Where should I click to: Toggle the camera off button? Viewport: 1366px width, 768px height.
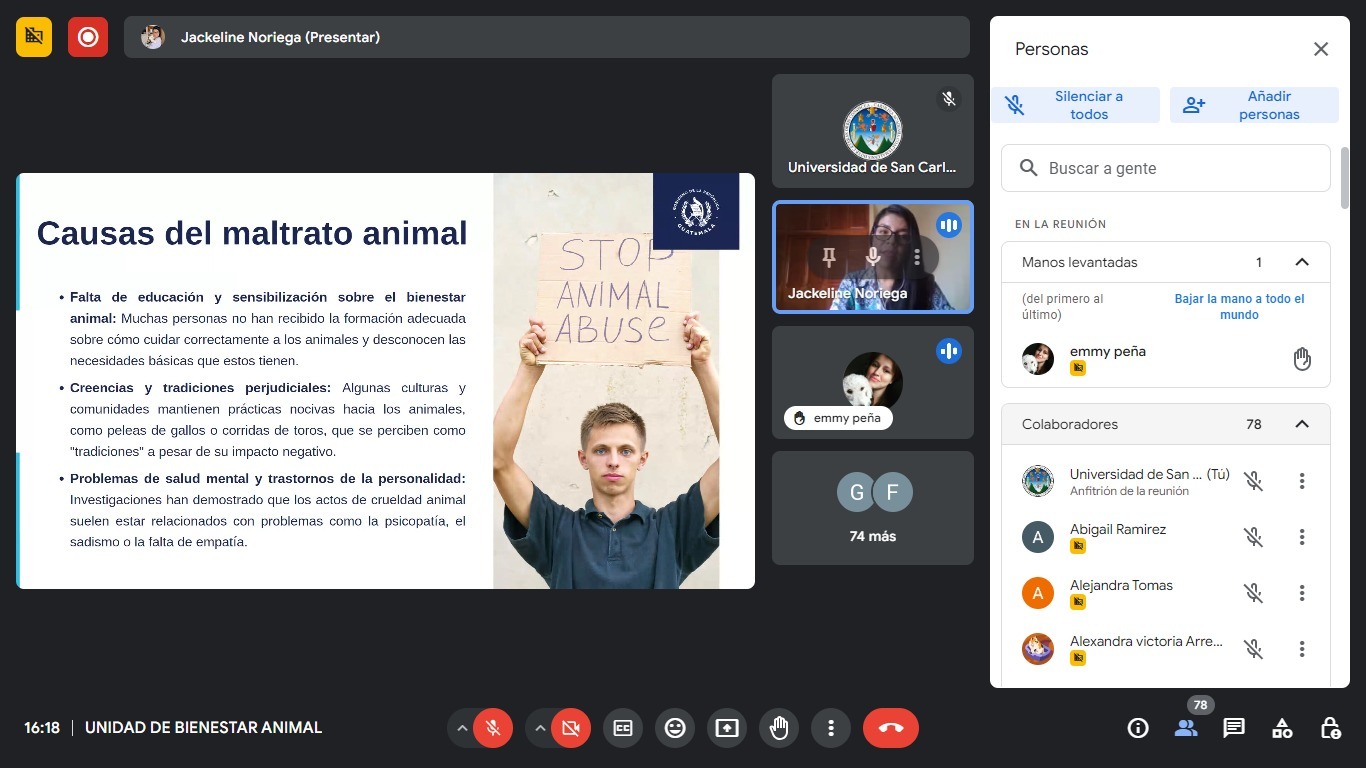pyautogui.click(x=571, y=728)
